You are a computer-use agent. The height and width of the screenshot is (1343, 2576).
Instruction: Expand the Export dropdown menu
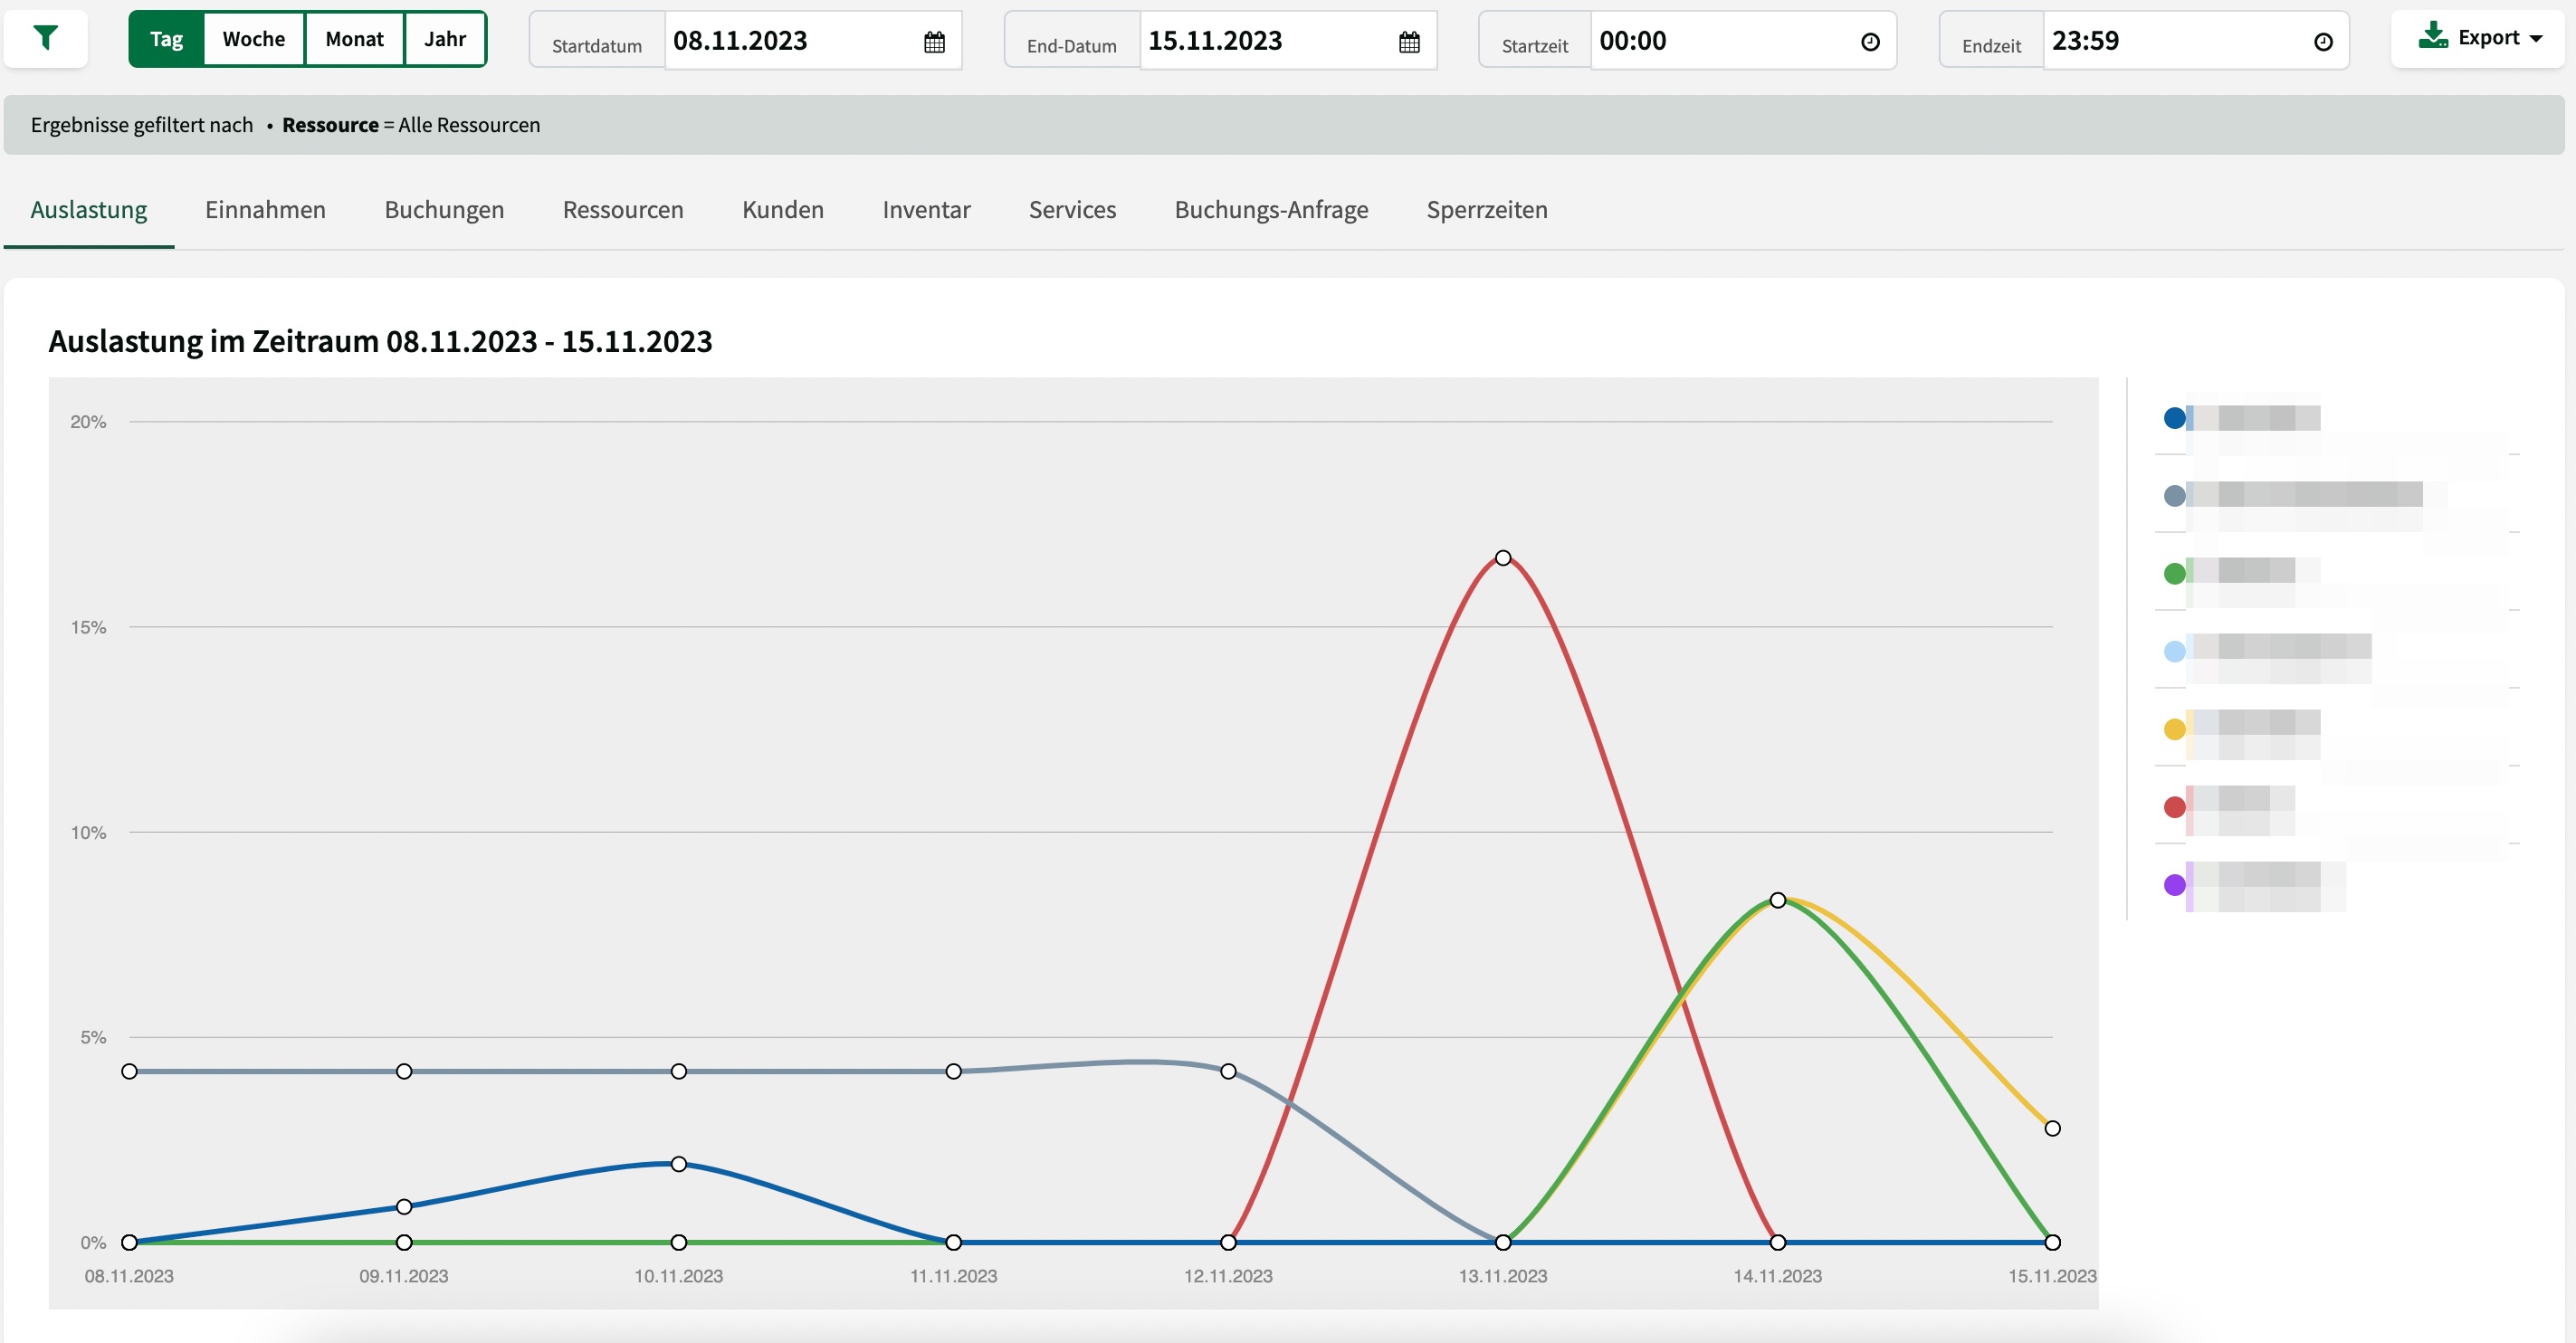click(2480, 38)
